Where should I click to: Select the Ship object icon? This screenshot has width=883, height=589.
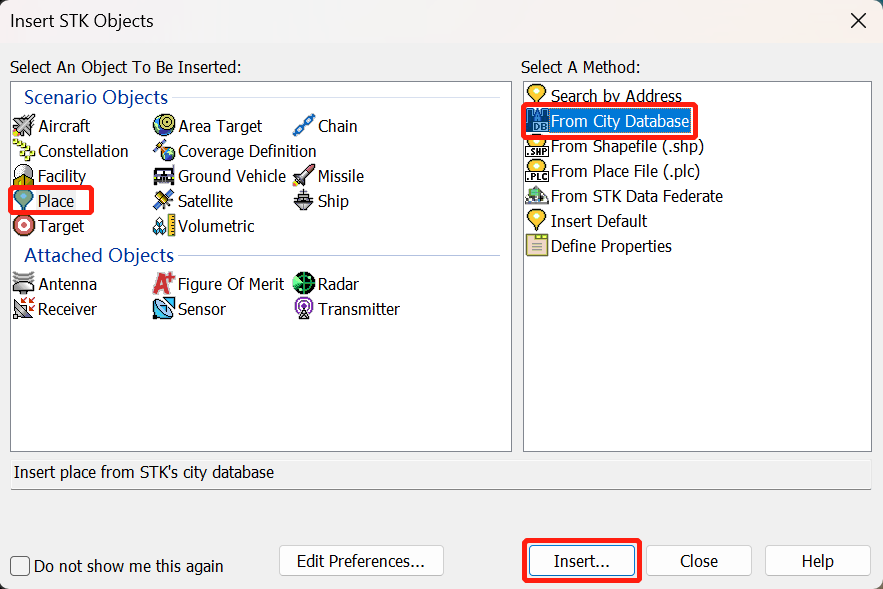[304, 201]
